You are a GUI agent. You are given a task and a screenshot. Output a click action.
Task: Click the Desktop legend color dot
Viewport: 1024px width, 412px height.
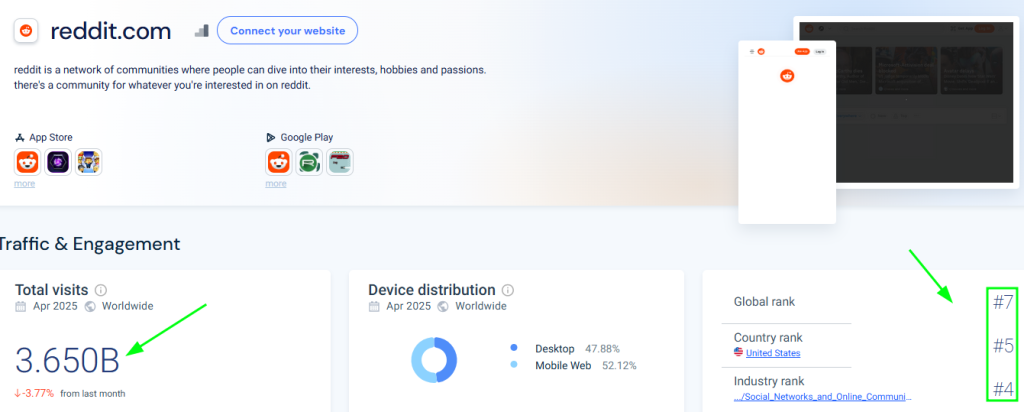(x=514, y=348)
